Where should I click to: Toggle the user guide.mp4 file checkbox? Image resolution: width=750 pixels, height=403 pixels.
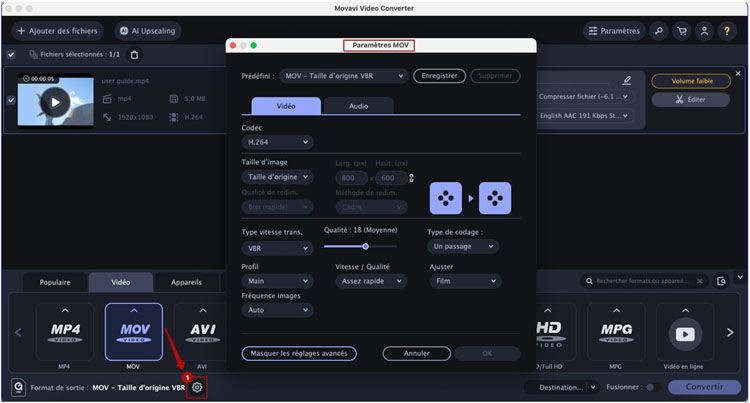[x=11, y=100]
